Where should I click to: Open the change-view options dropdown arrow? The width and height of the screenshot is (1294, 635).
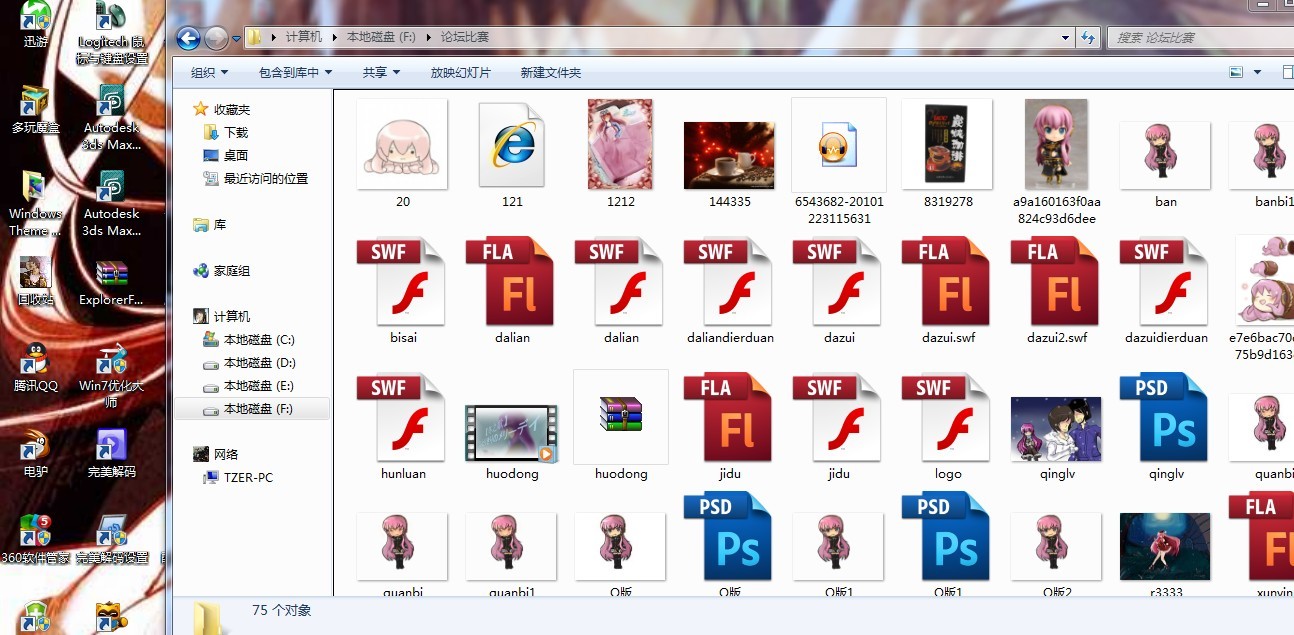click(1258, 72)
